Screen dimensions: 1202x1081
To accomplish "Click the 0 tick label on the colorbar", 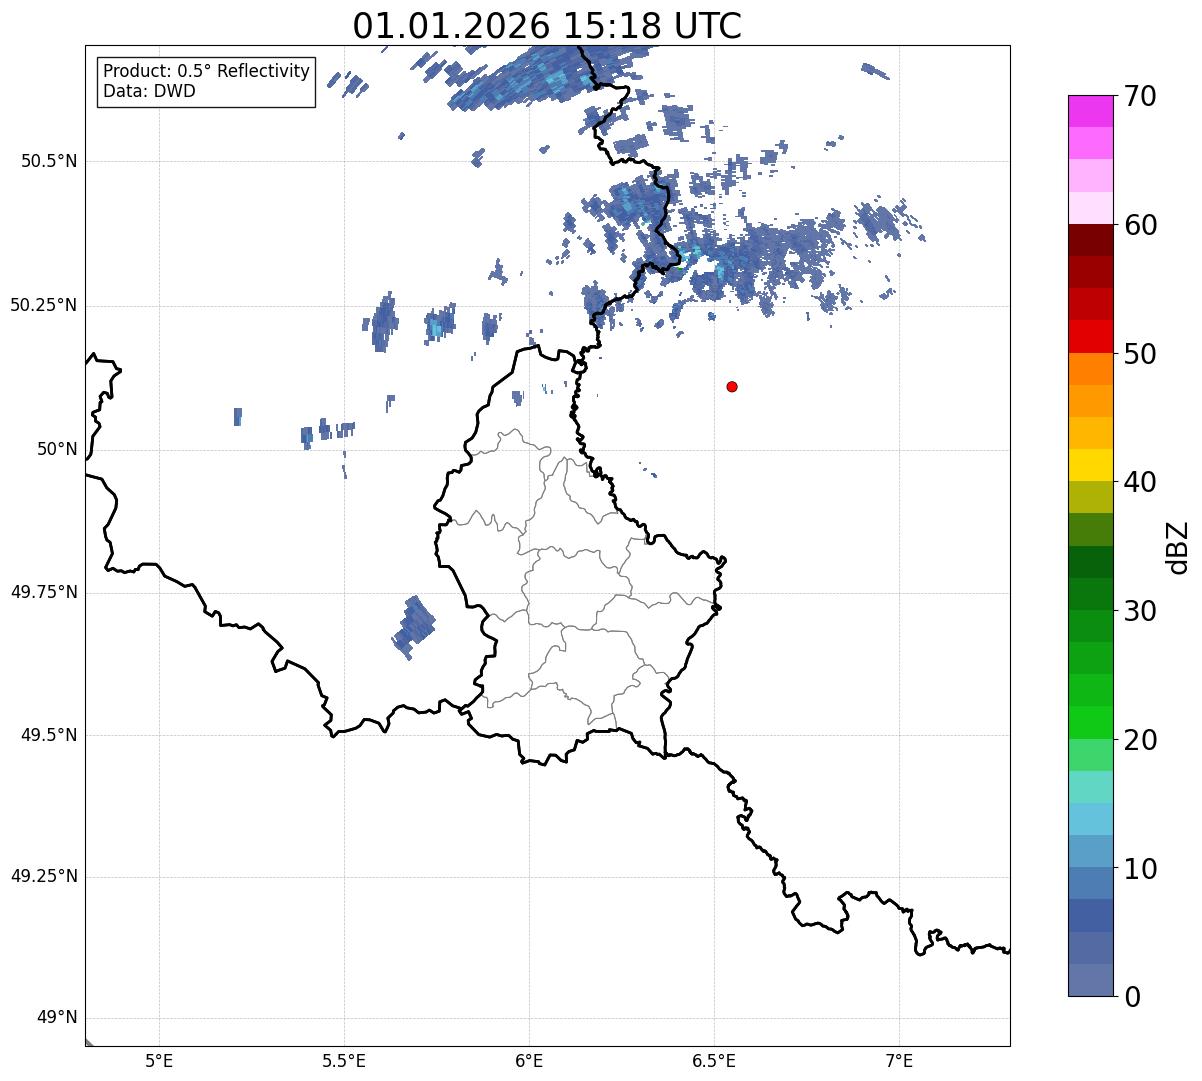I will point(1132,997).
